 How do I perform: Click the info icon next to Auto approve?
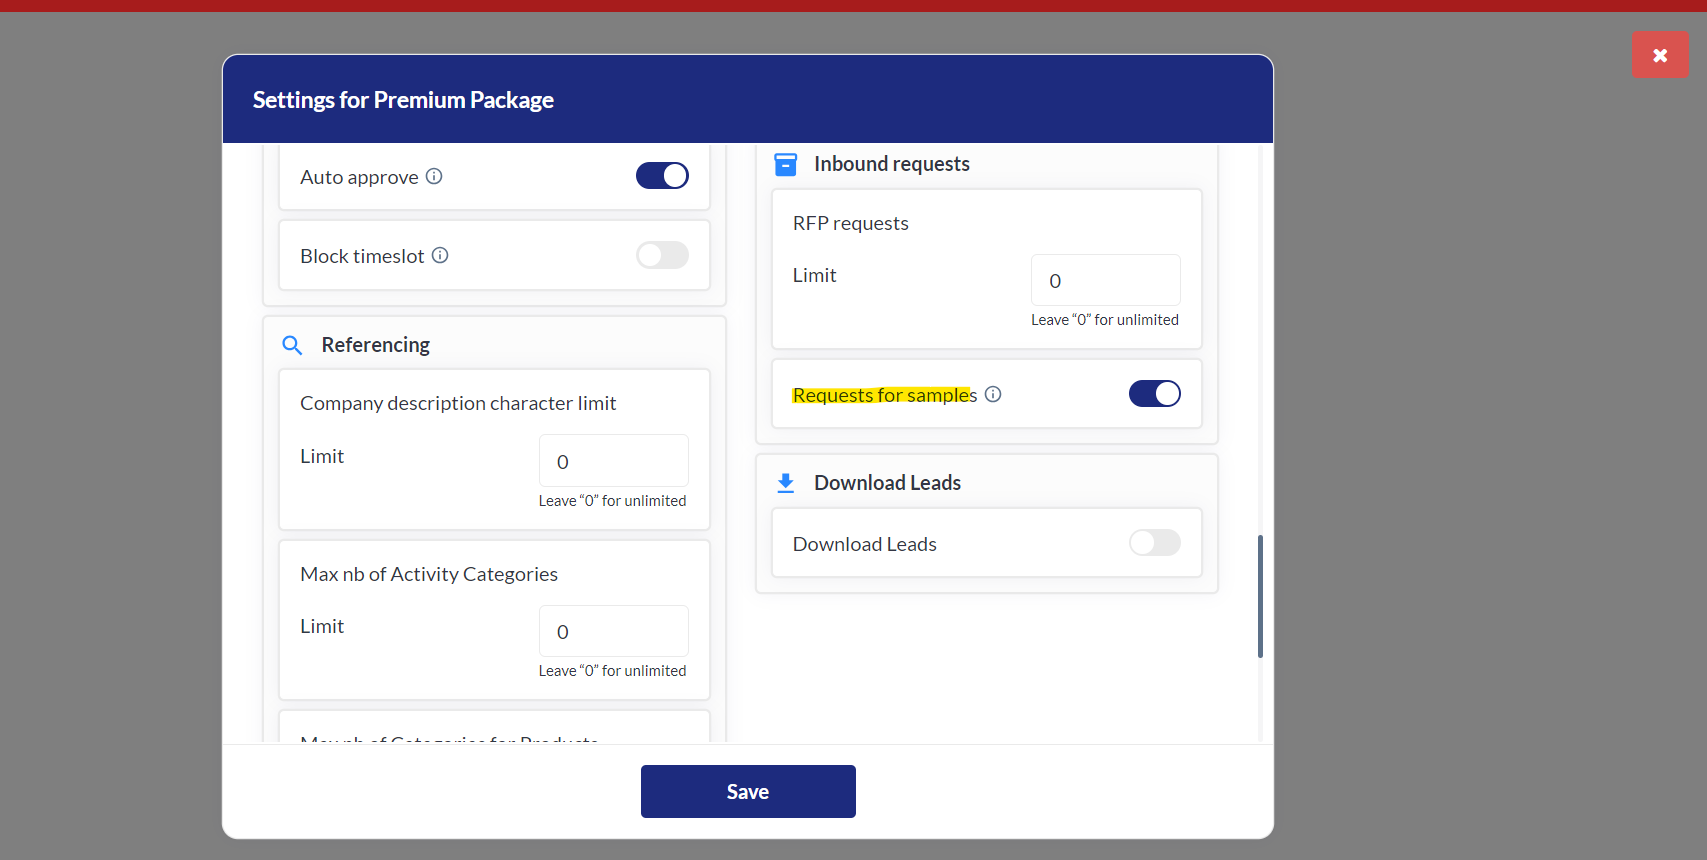[x=434, y=176]
